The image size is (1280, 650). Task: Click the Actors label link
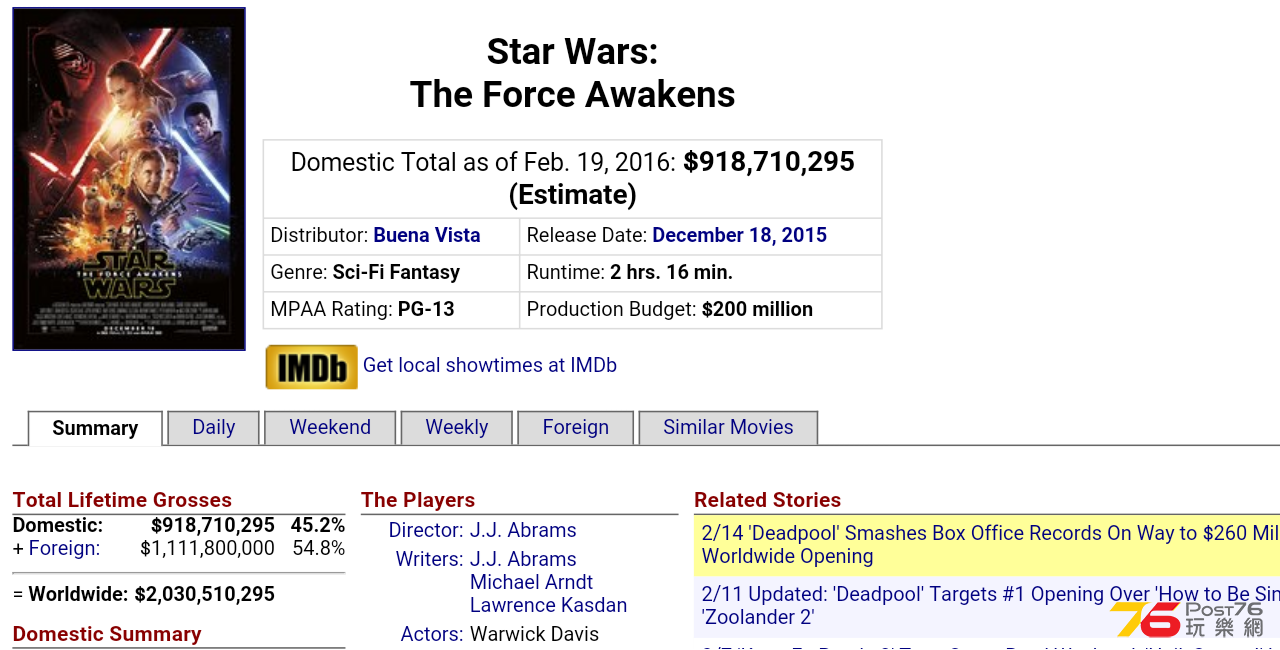(432, 635)
